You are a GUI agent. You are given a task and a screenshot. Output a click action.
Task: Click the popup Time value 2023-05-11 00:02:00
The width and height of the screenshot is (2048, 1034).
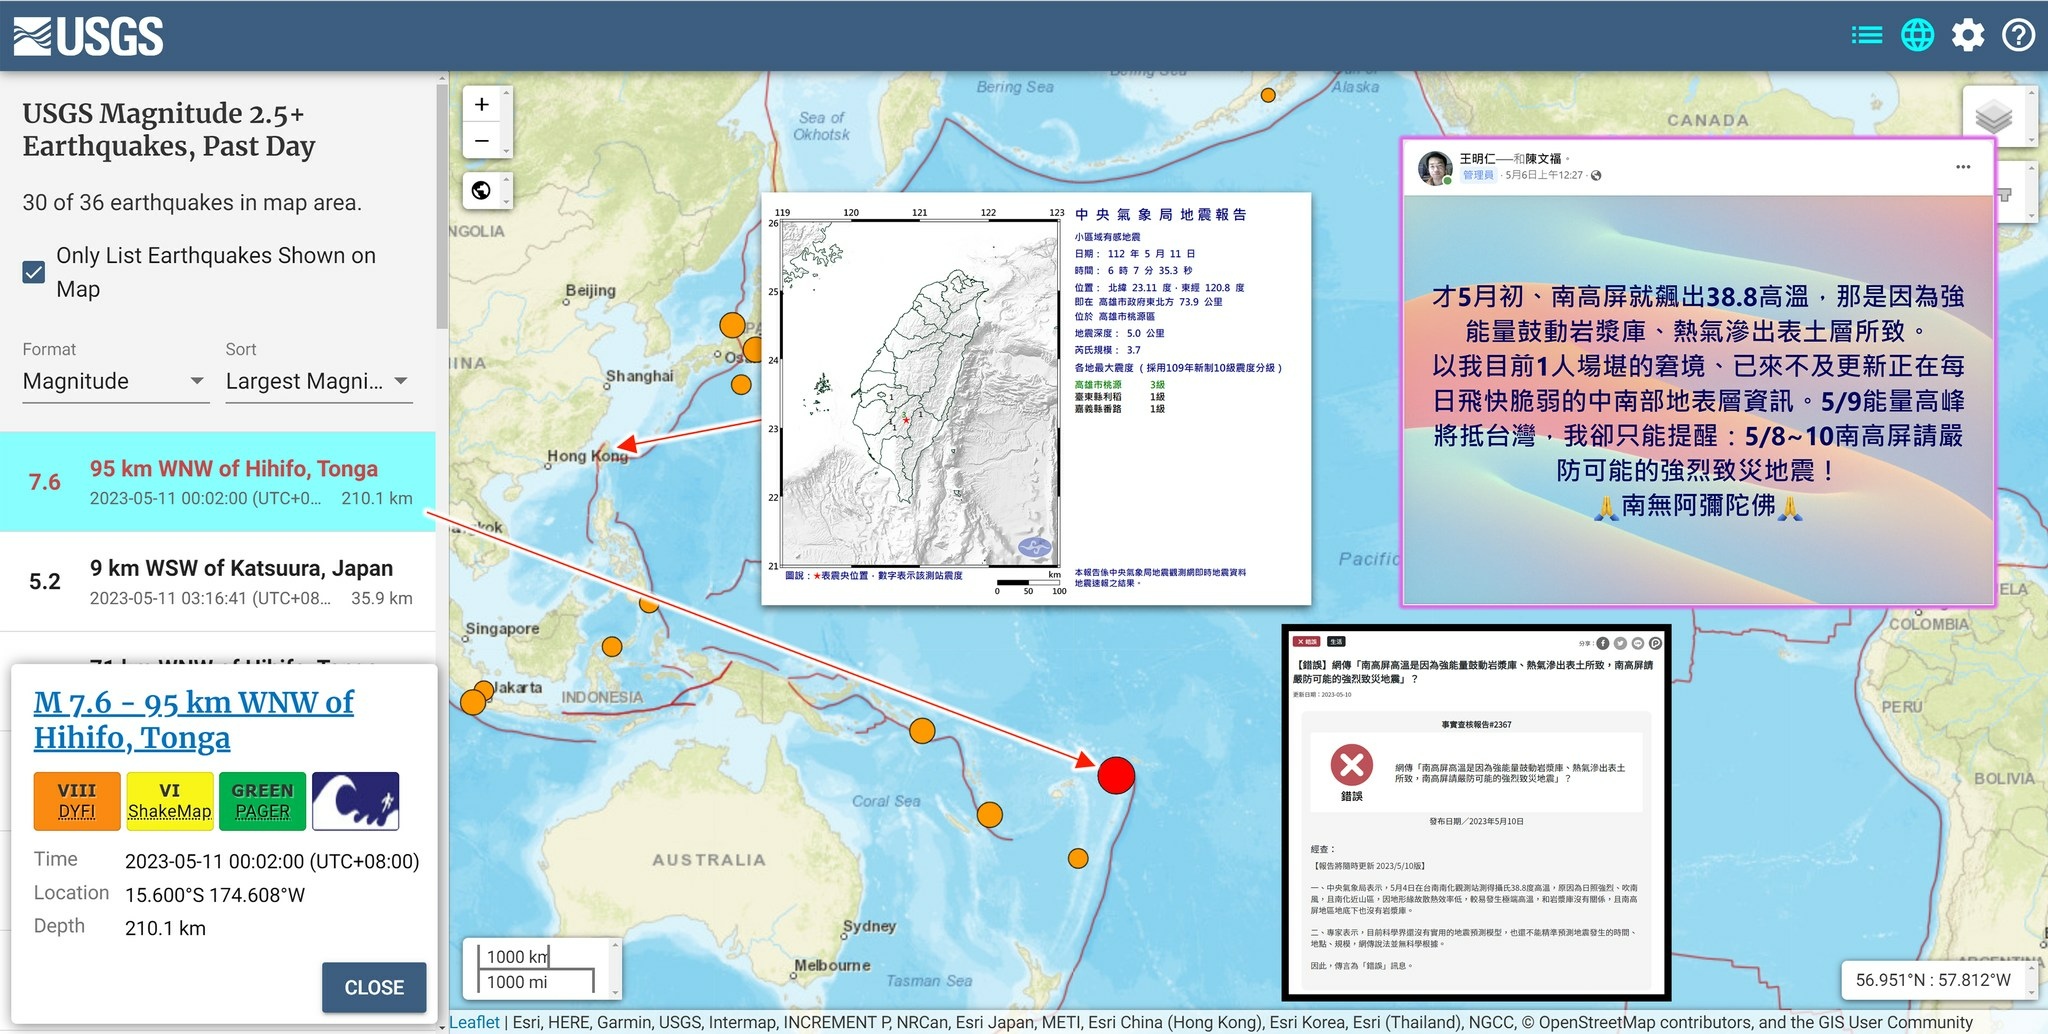click(x=272, y=861)
